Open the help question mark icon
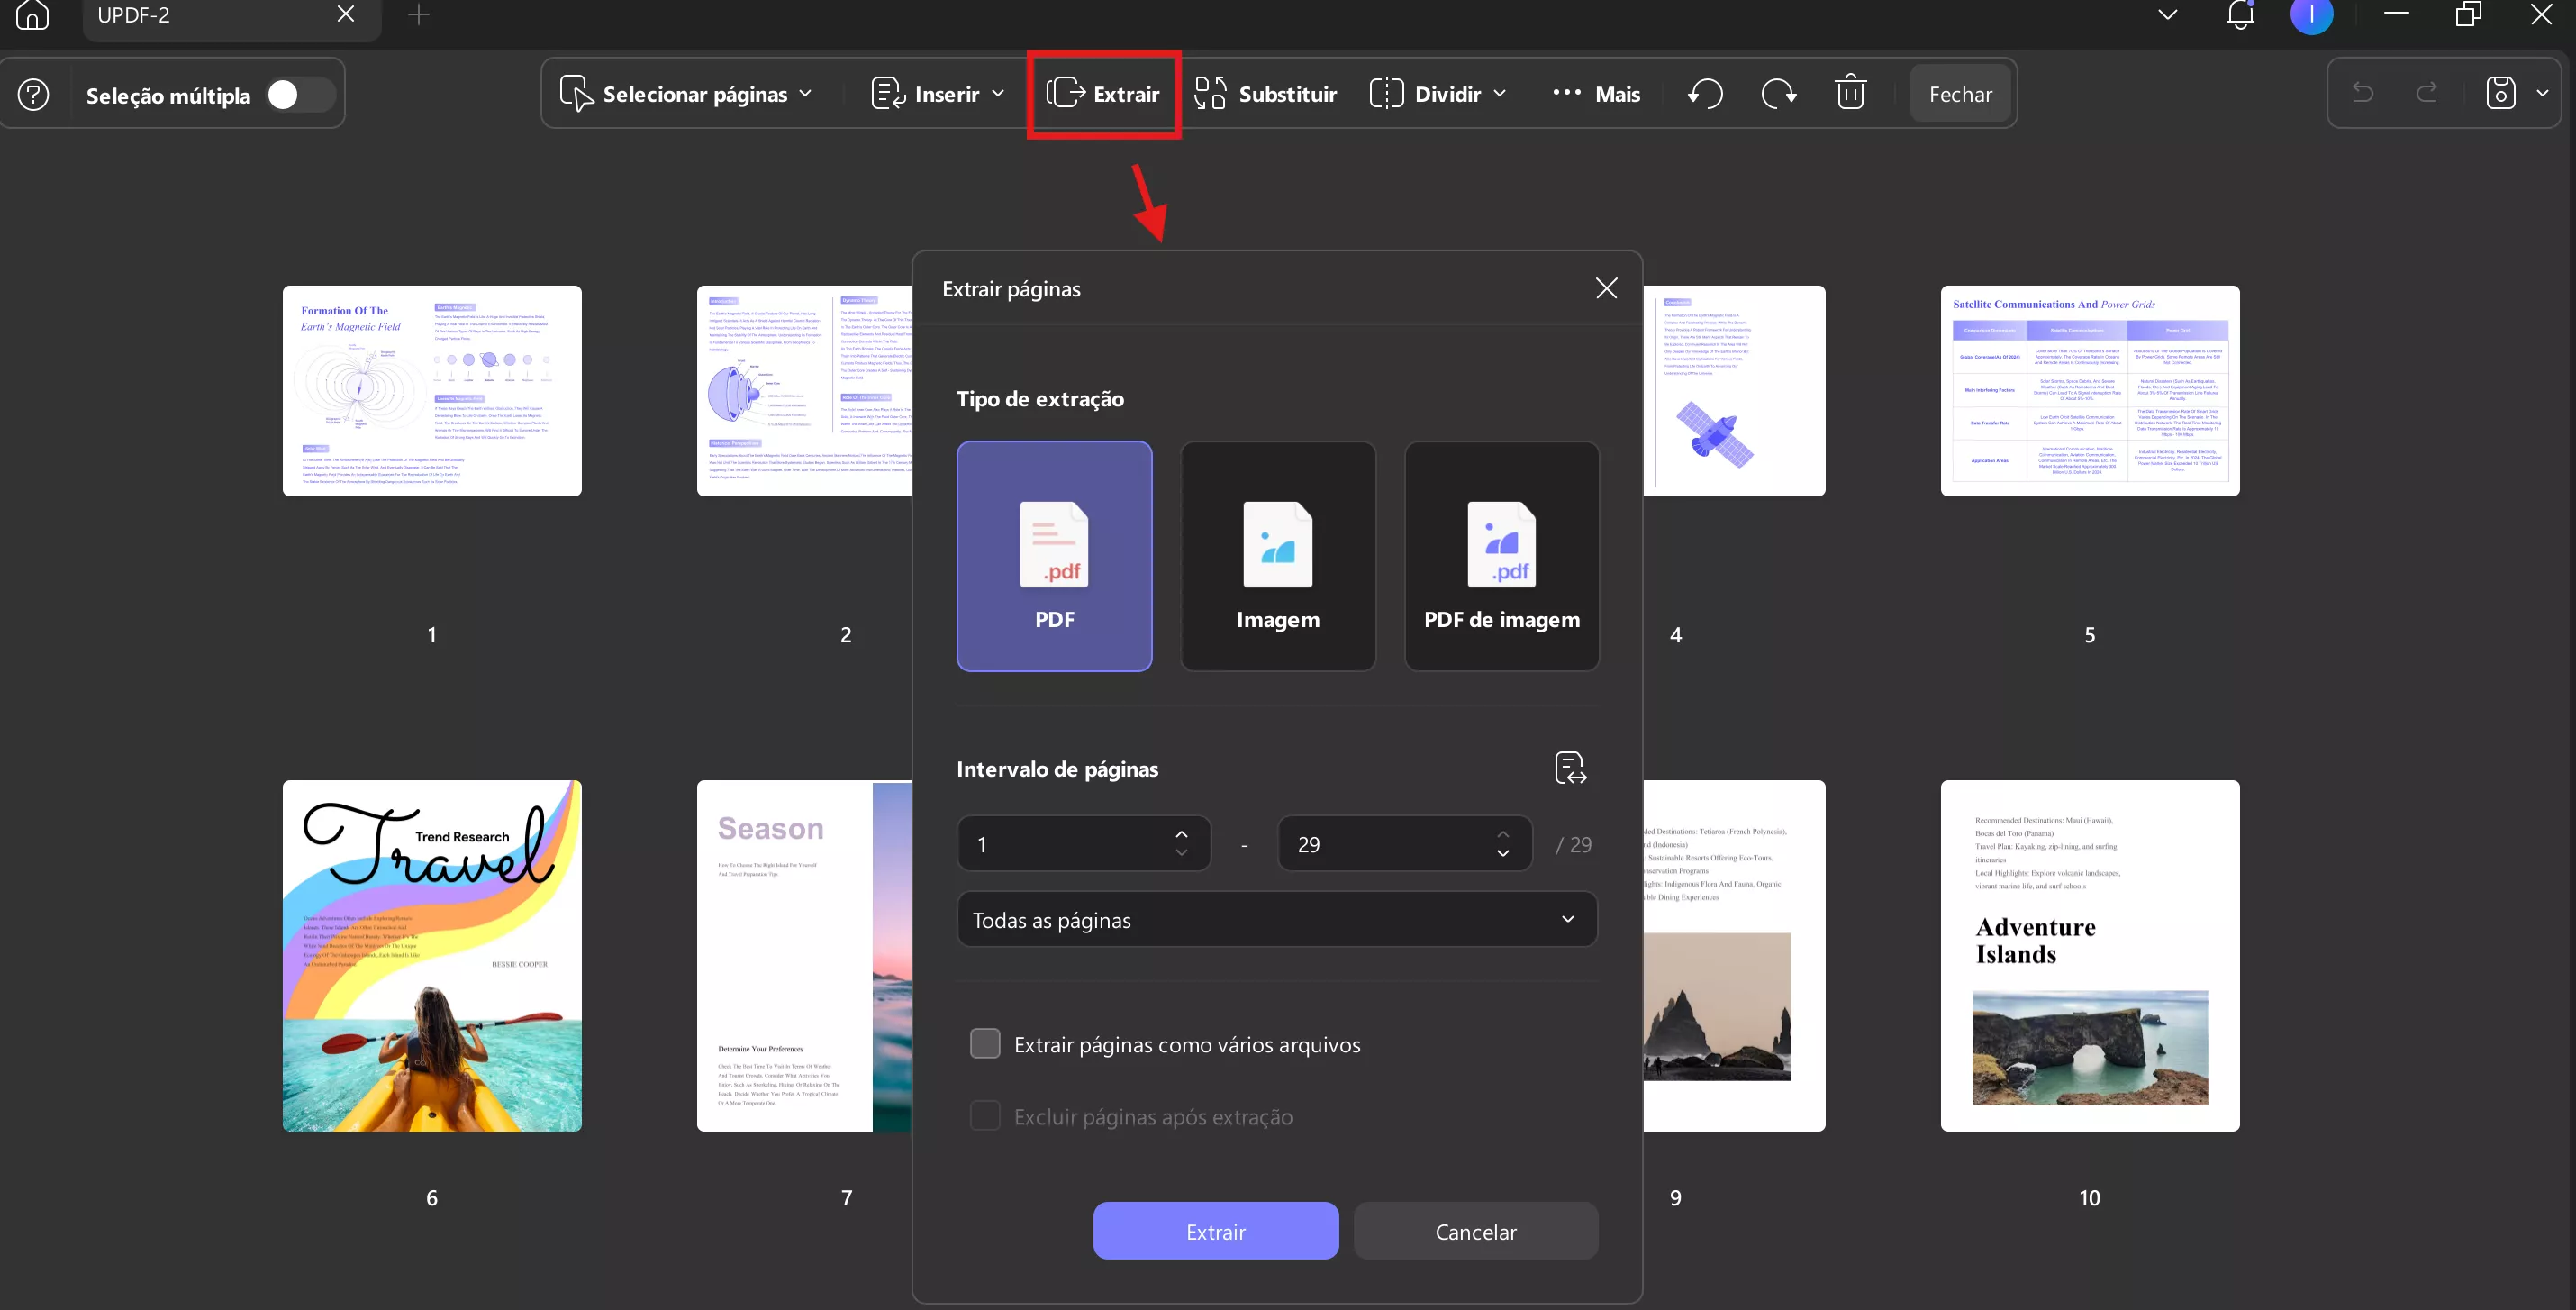This screenshot has height=1310, width=2576. coord(33,95)
